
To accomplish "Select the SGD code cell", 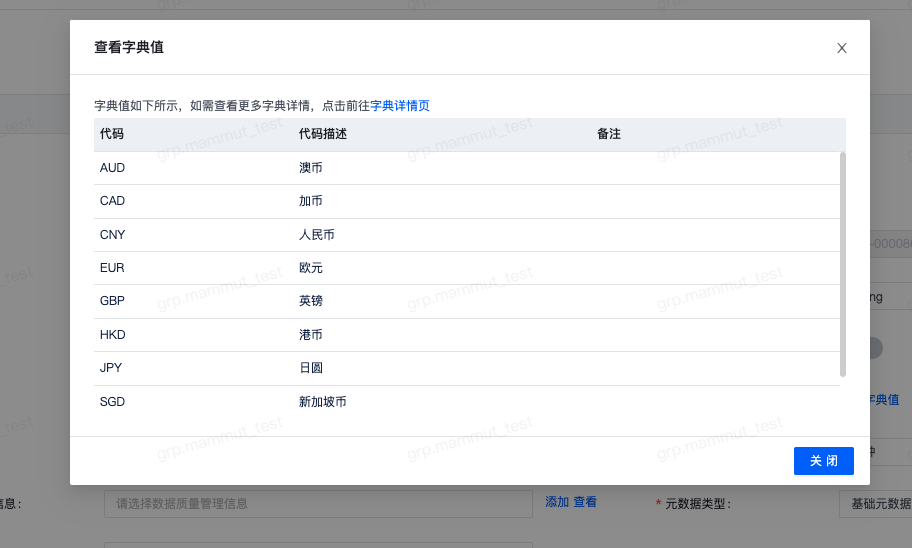I will (x=112, y=401).
